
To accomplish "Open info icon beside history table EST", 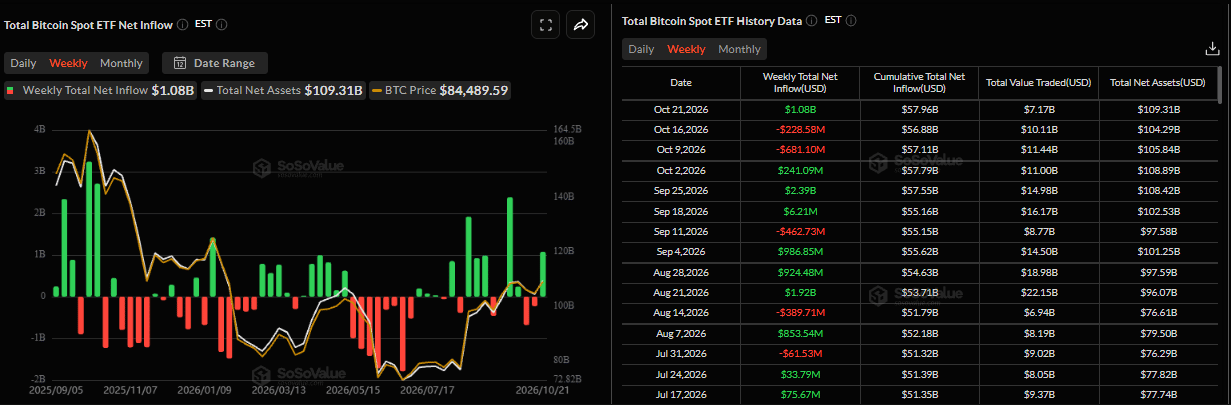I will [850, 20].
